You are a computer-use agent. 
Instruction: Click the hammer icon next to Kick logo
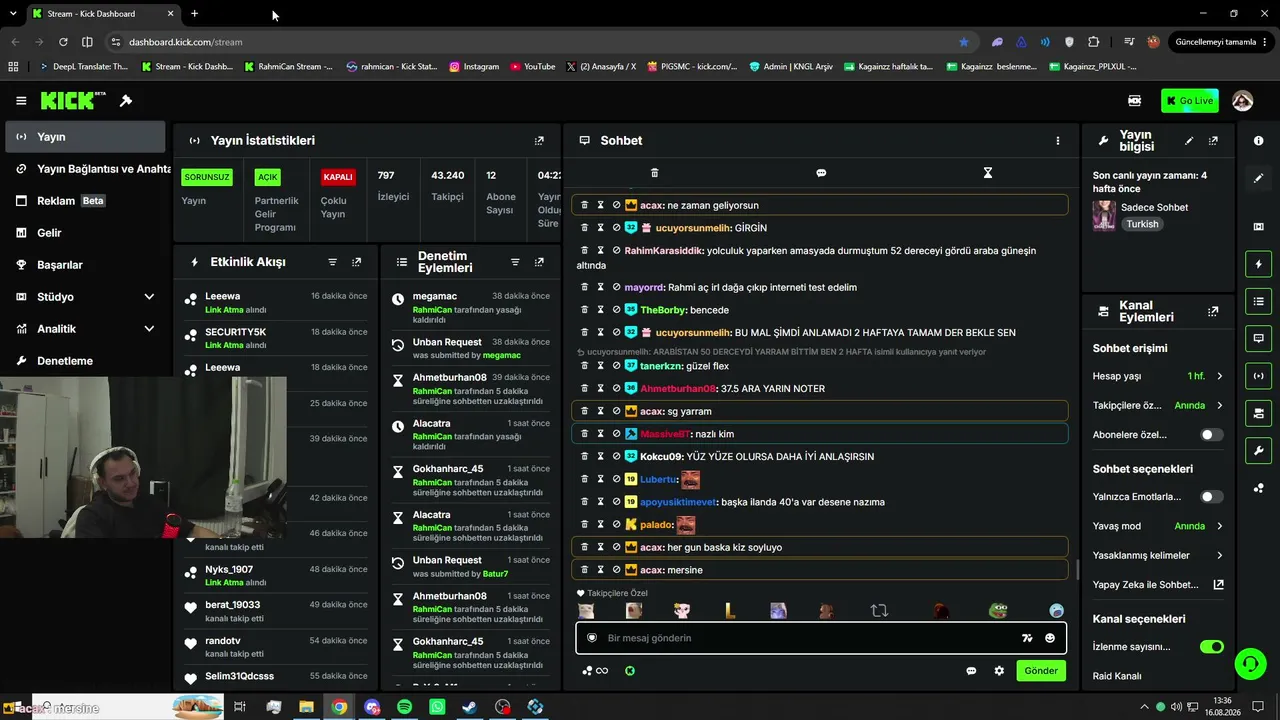pyautogui.click(x=126, y=101)
